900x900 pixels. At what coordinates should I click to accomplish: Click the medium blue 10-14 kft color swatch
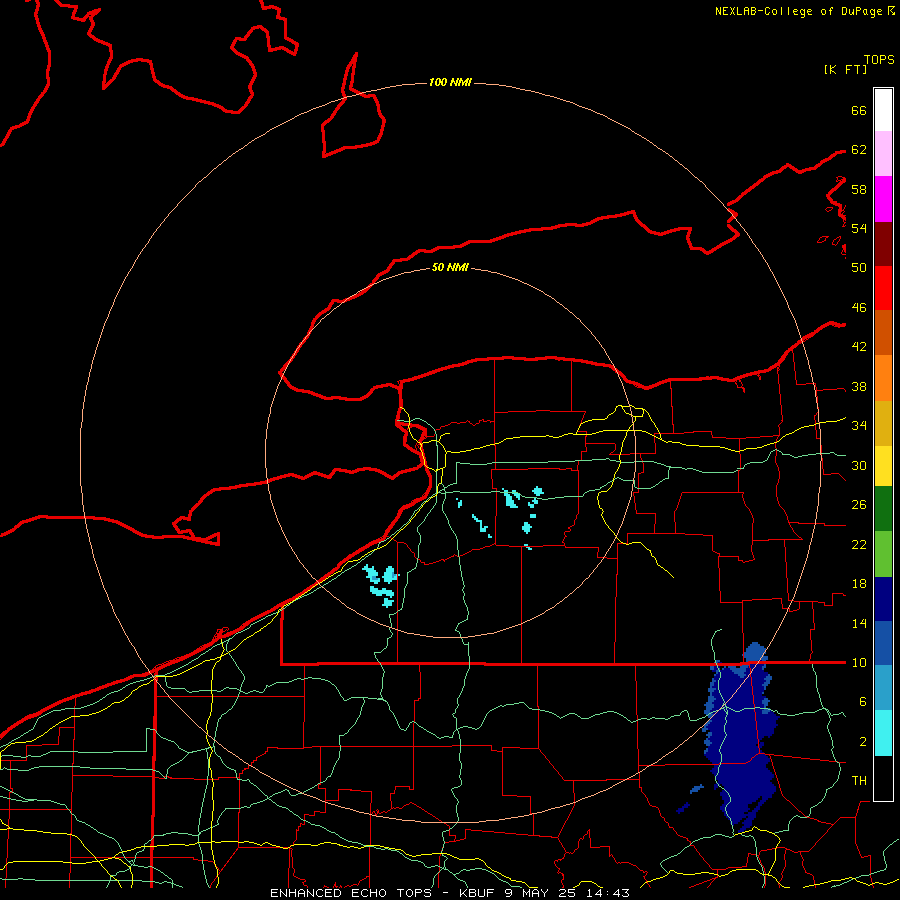pyautogui.click(x=883, y=643)
